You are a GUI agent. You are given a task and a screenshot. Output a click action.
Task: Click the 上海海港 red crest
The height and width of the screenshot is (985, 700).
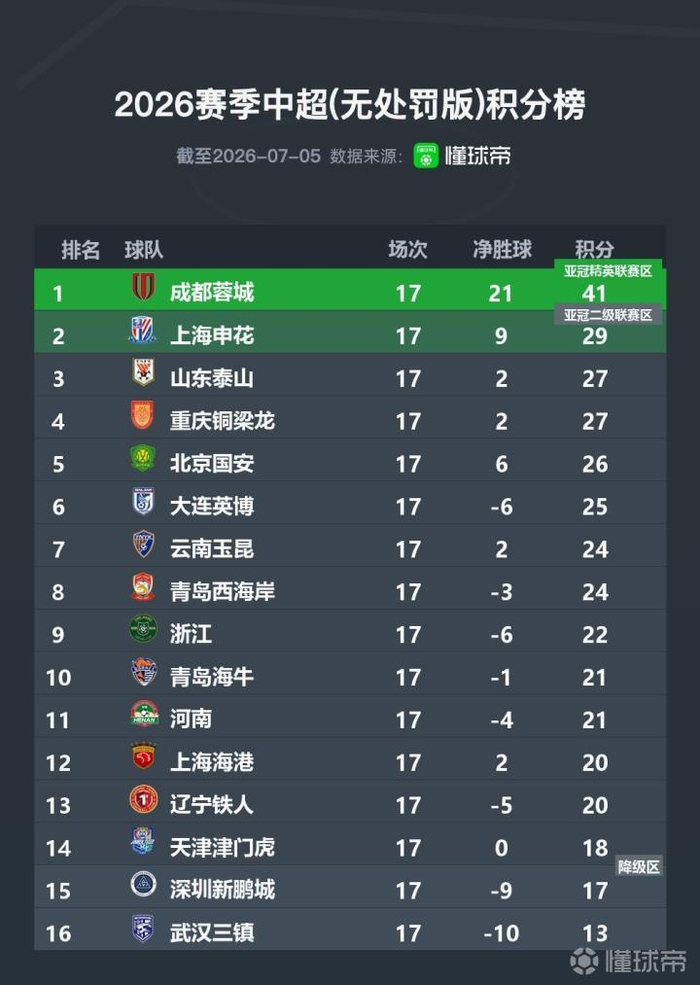pyautogui.click(x=143, y=757)
